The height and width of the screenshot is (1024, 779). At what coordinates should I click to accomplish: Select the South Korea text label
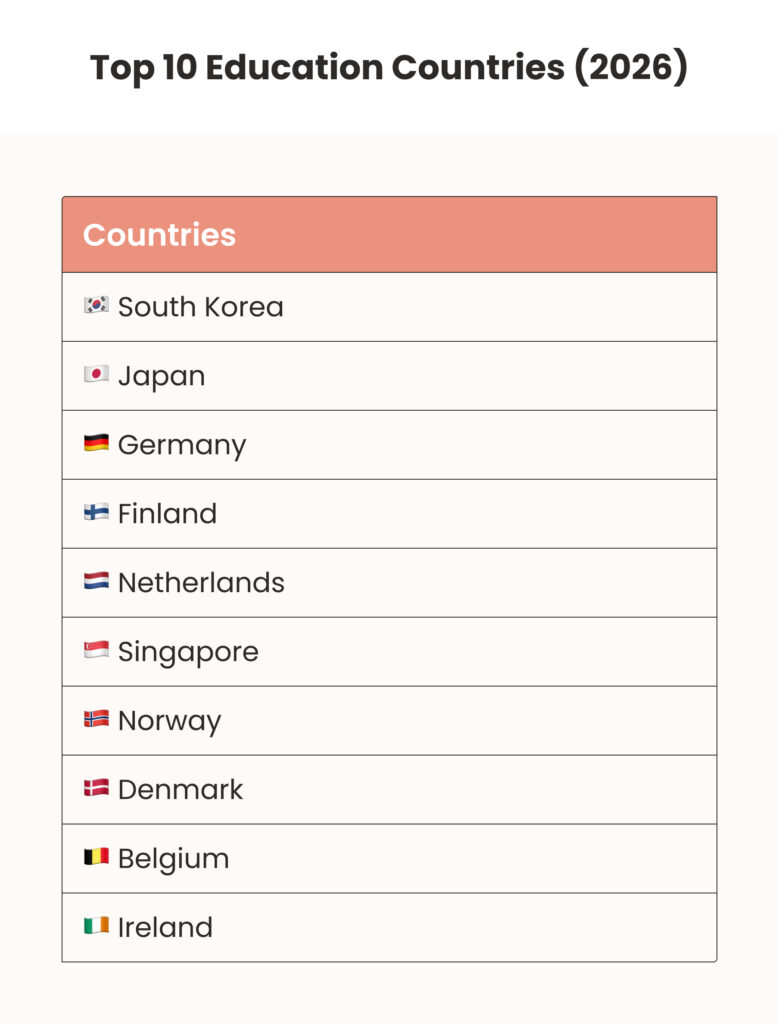pos(201,307)
